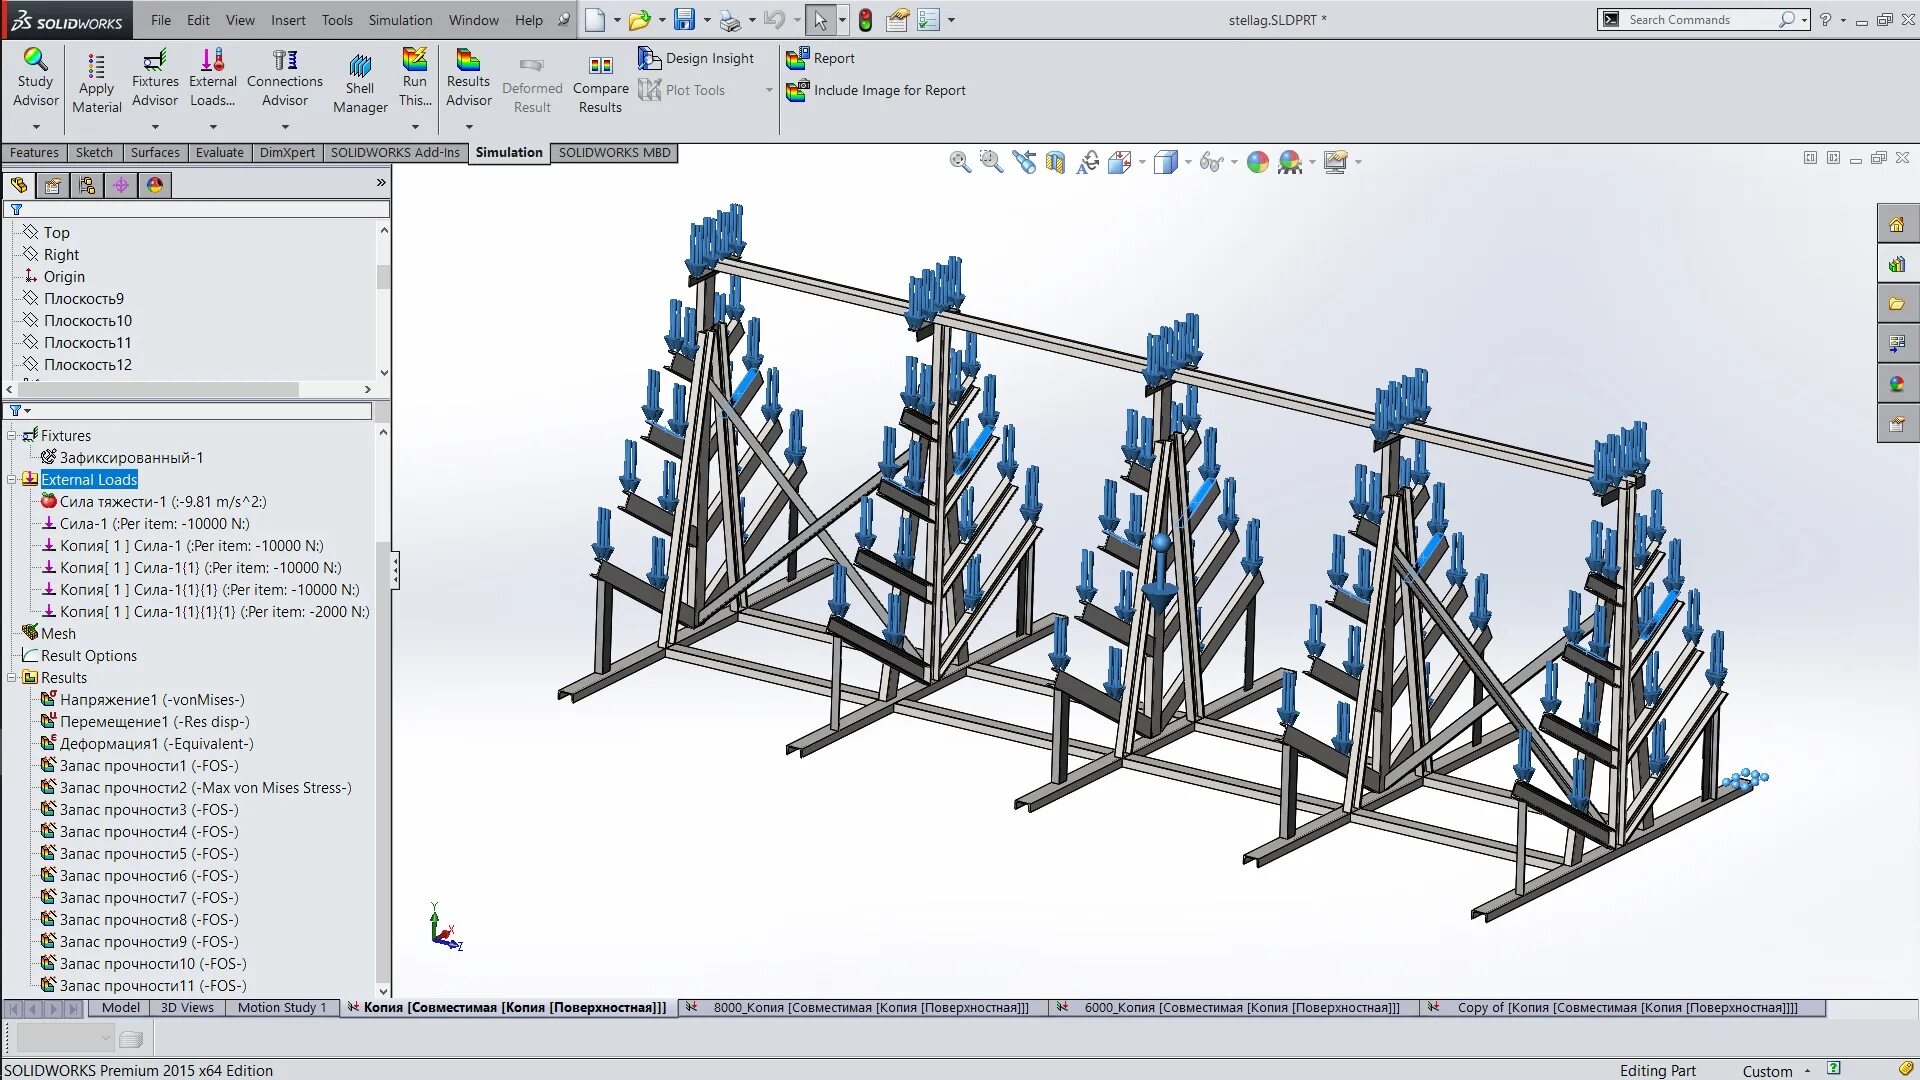Collapse the External Loads tree node

12,480
